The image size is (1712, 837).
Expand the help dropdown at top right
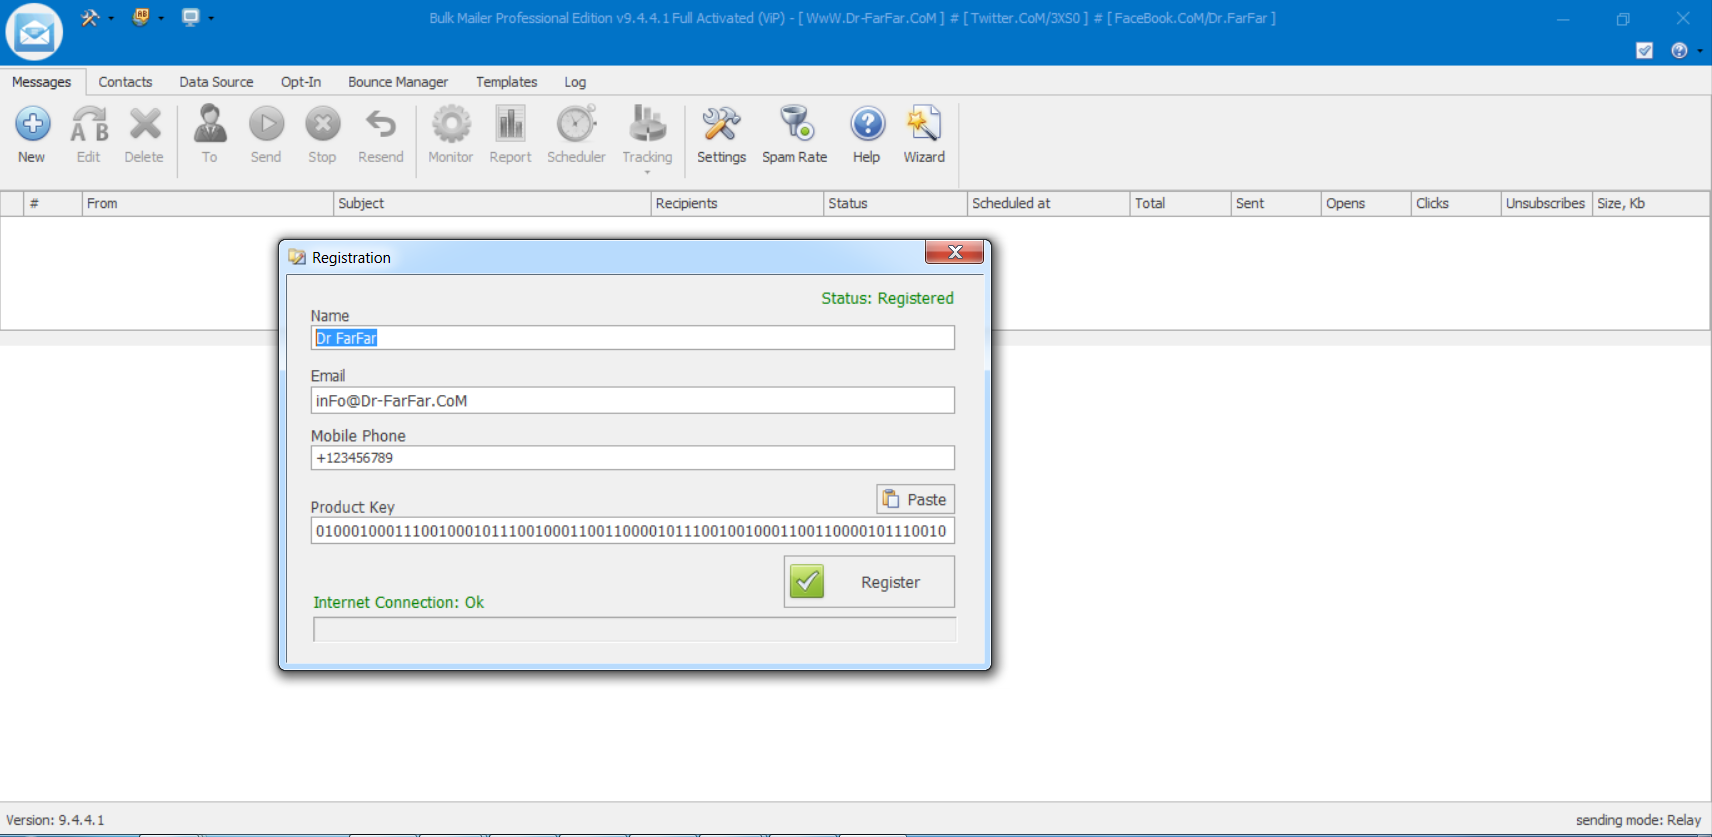[x=1699, y=51]
